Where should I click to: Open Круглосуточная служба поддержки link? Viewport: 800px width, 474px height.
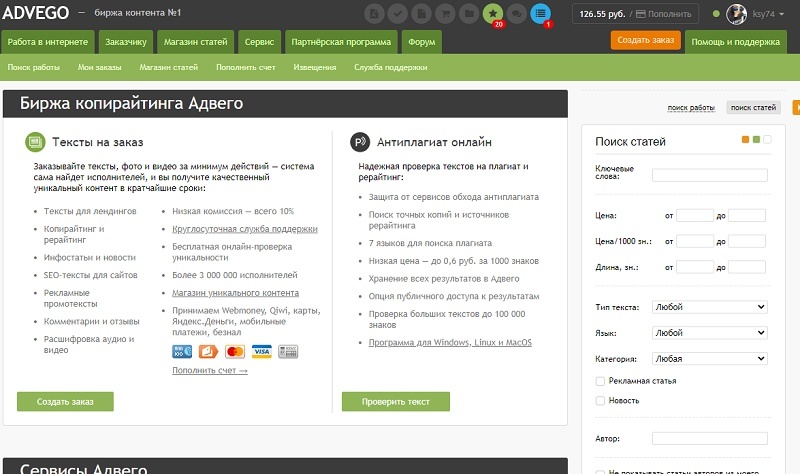click(x=245, y=229)
